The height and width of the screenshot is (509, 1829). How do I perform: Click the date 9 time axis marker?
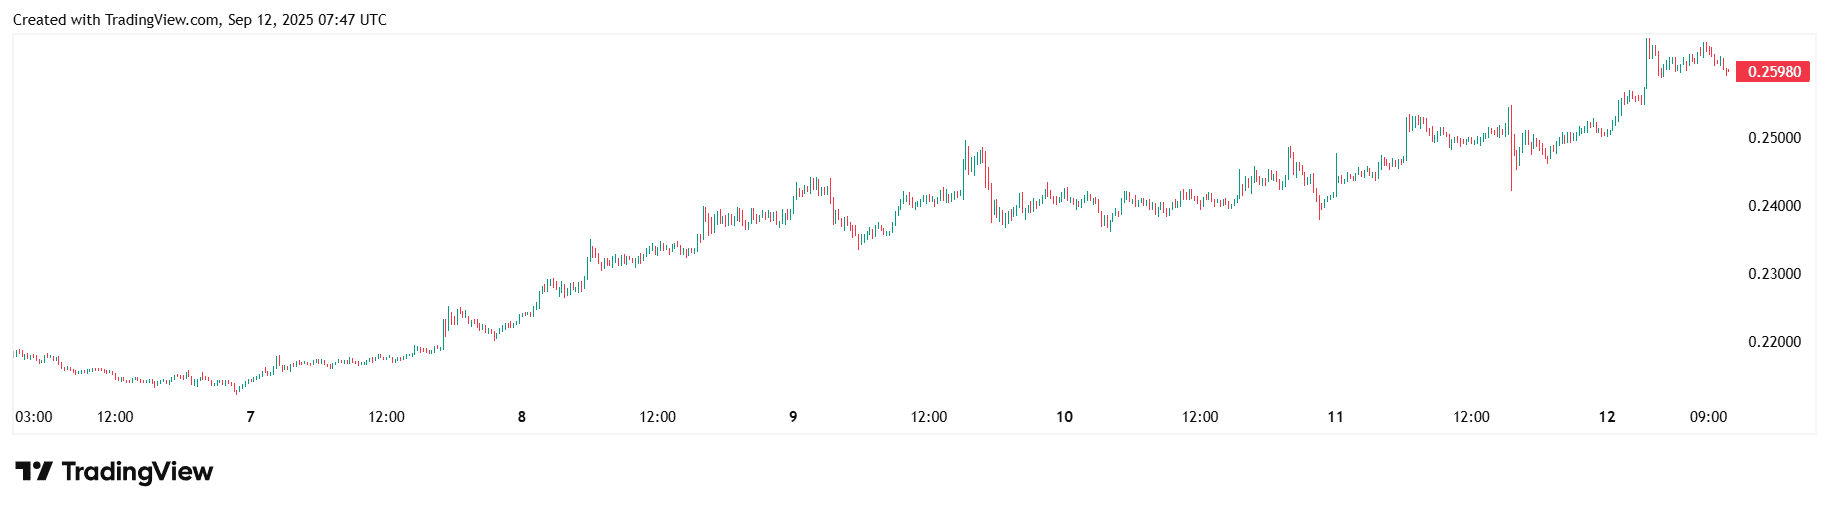point(793,417)
